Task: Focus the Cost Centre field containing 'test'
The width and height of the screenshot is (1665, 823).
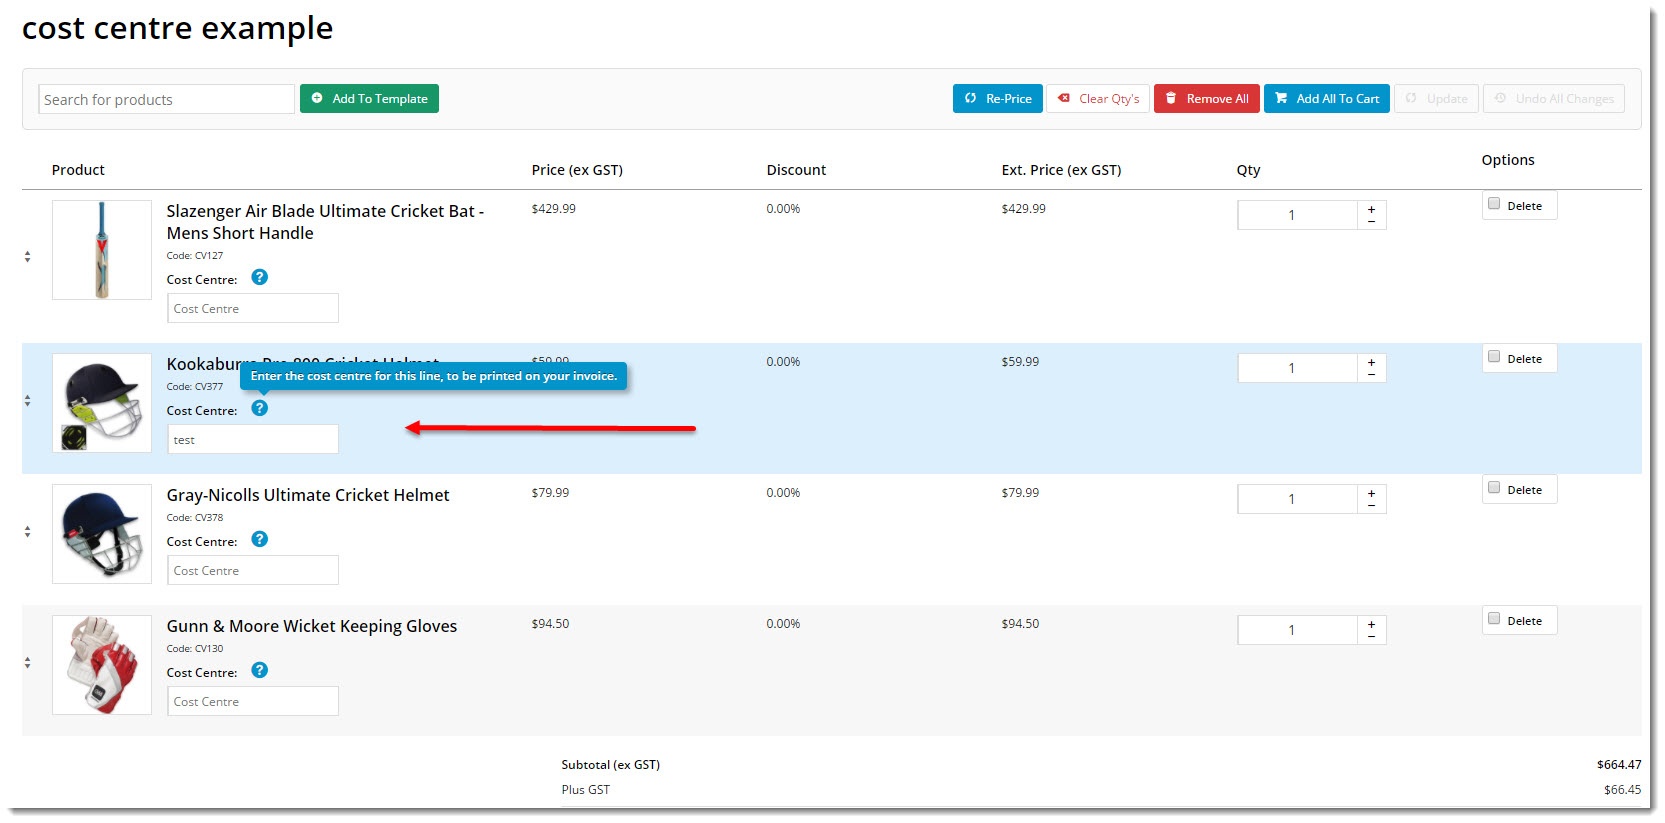Action: tap(253, 439)
